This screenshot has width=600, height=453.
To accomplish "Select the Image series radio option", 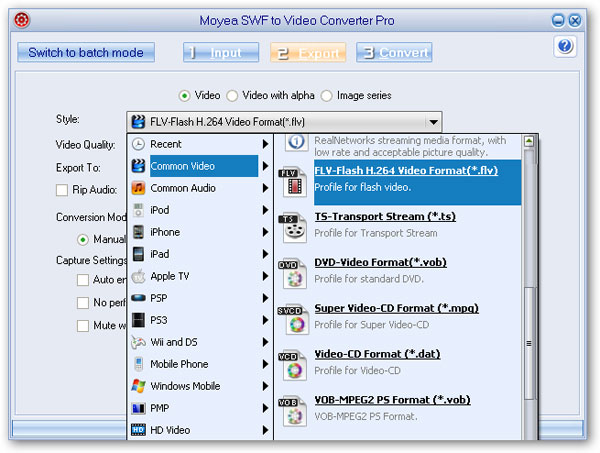I will pos(326,96).
